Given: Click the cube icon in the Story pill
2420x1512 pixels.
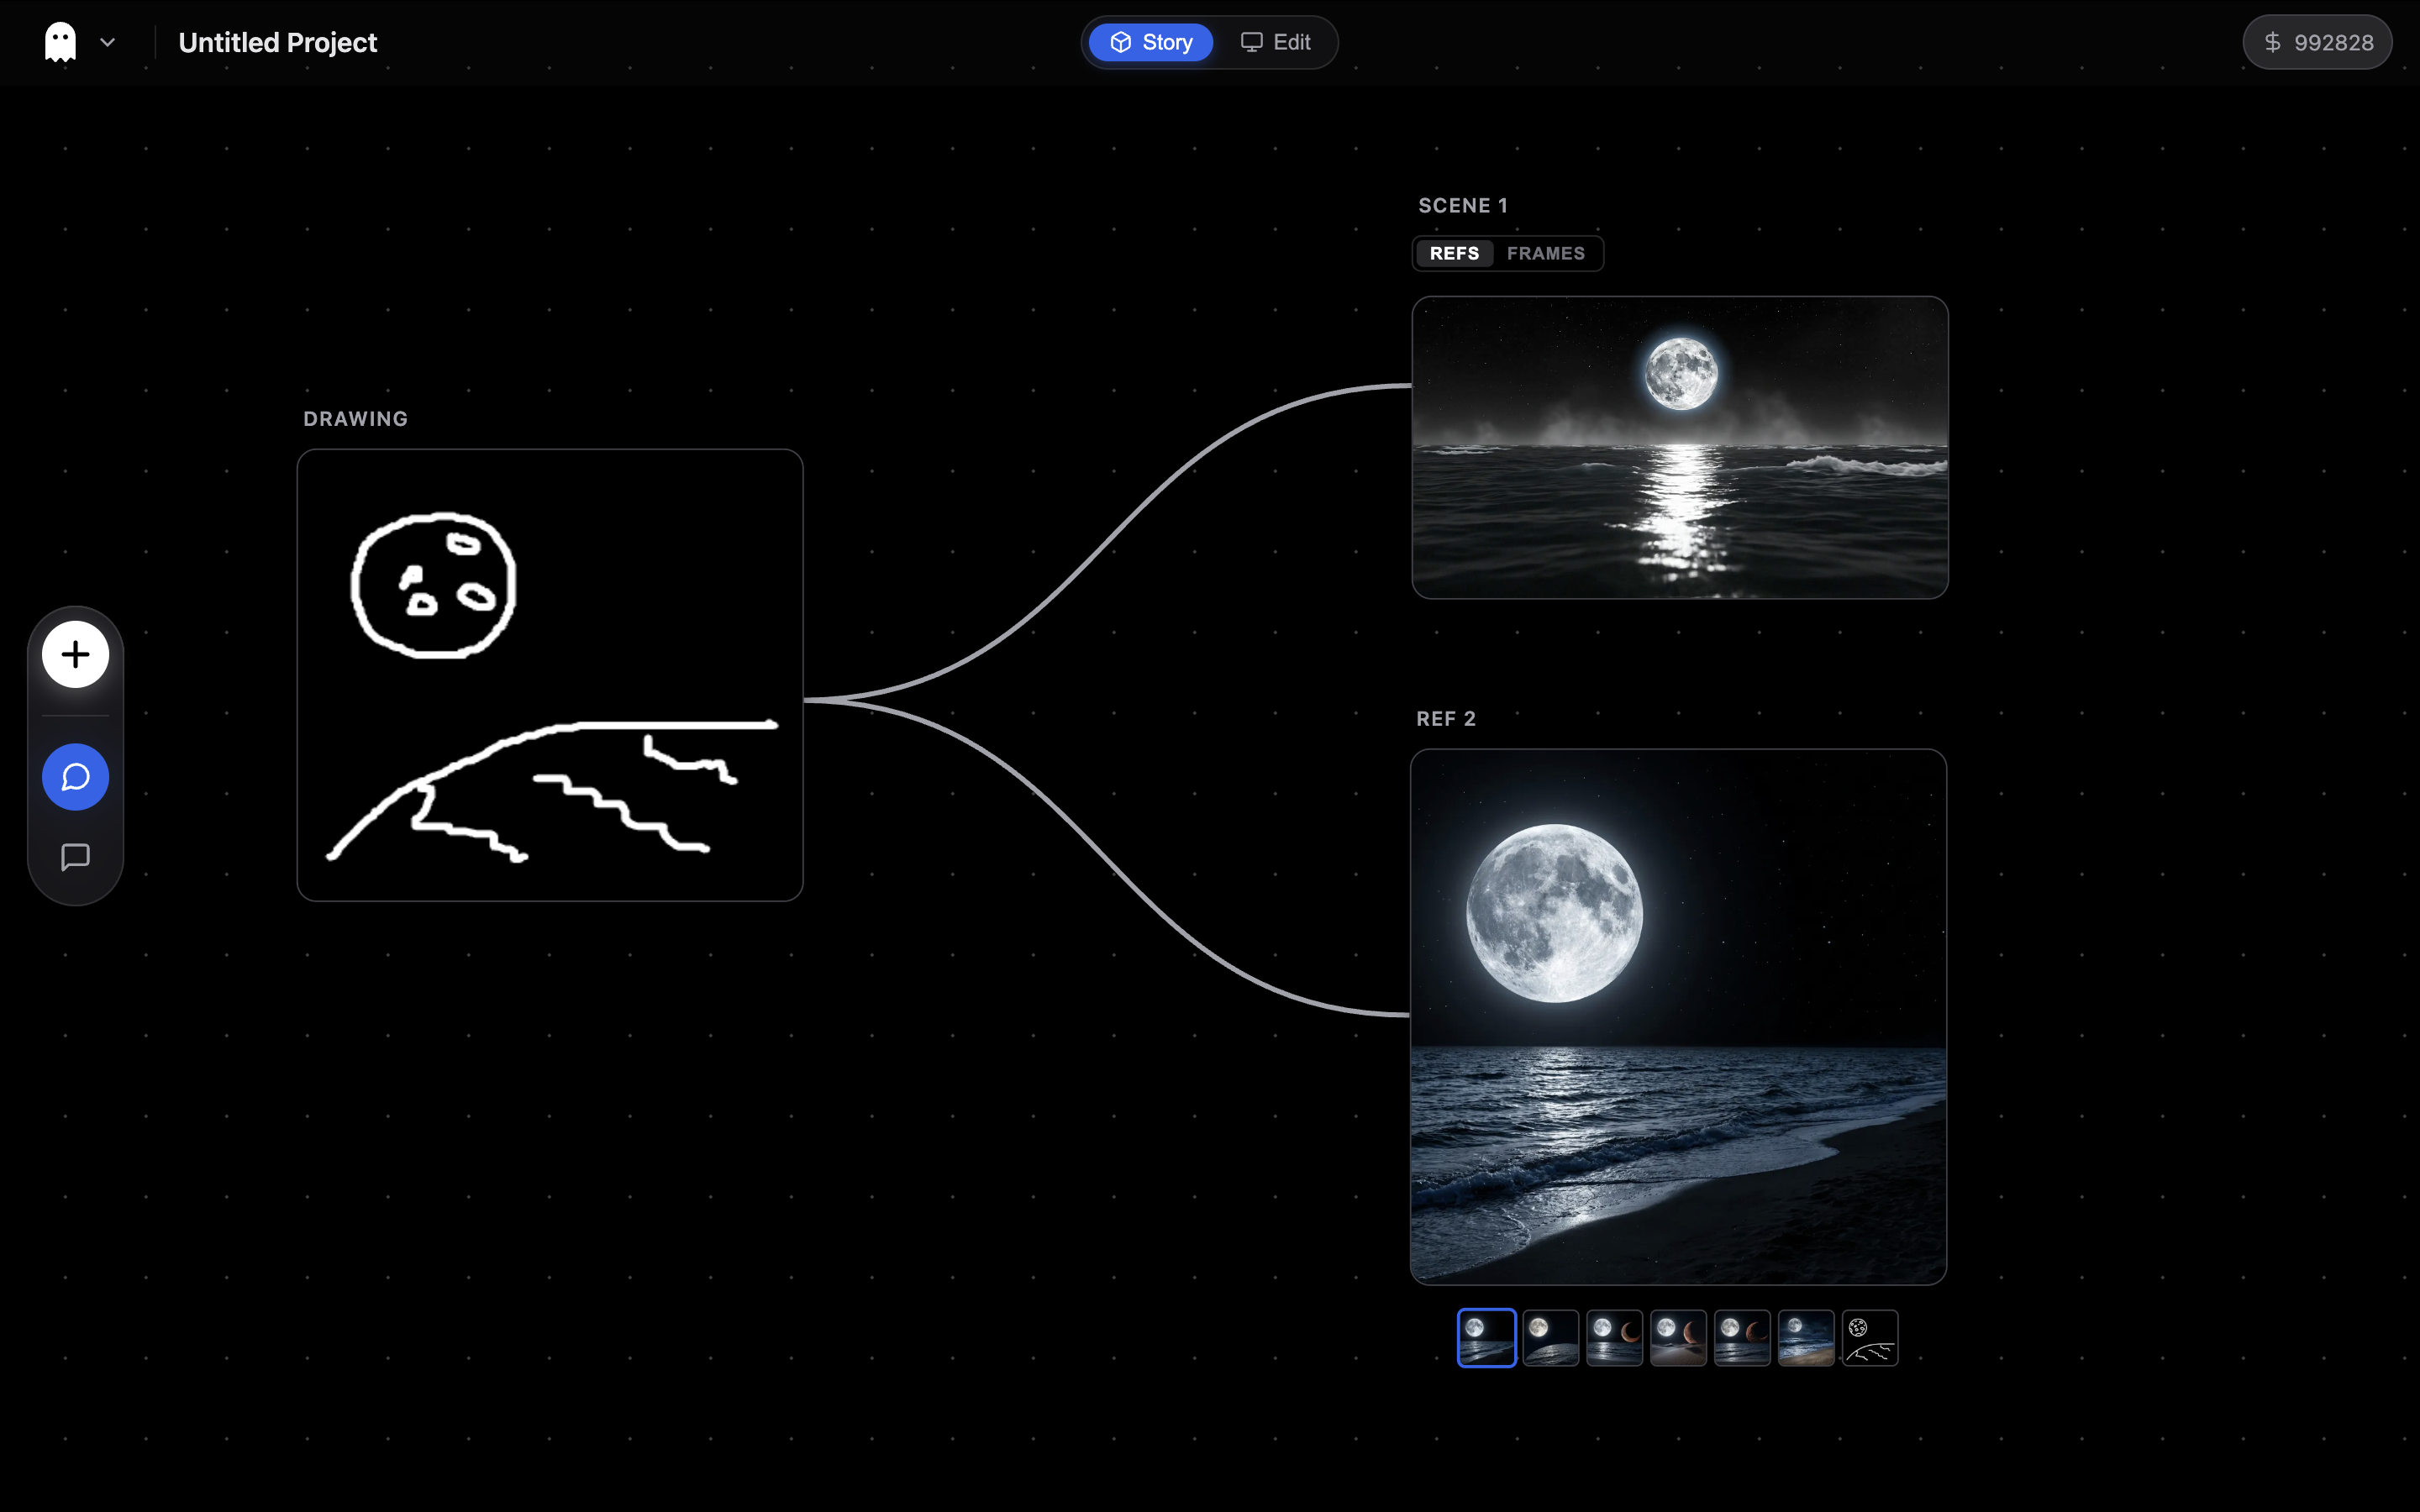Looking at the screenshot, I should [1121, 42].
